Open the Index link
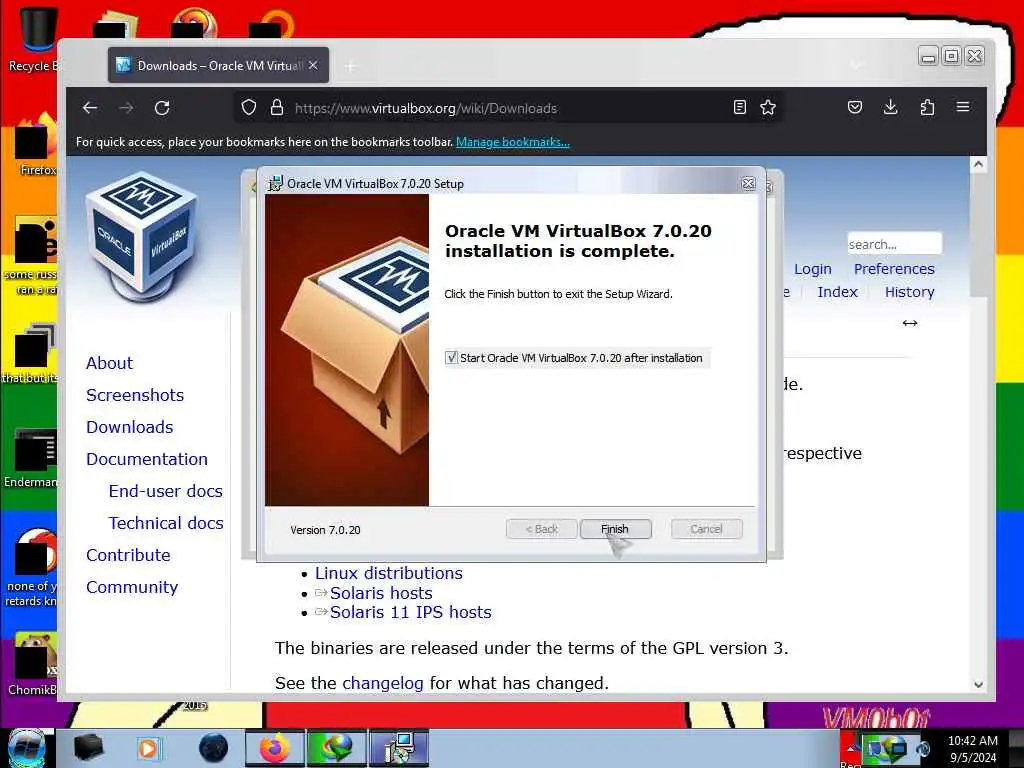Image resolution: width=1024 pixels, height=768 pixels. point(837,292)
